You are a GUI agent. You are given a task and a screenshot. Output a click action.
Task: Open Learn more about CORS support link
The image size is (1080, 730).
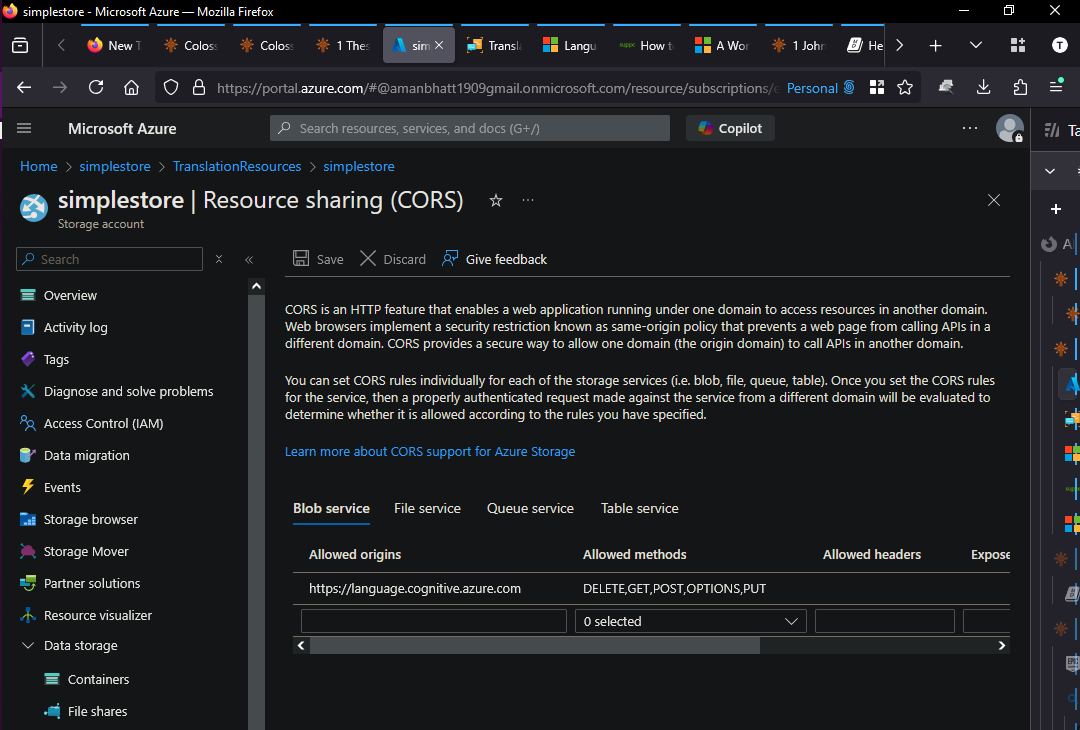pyautogui.click(x=430, y=451)
